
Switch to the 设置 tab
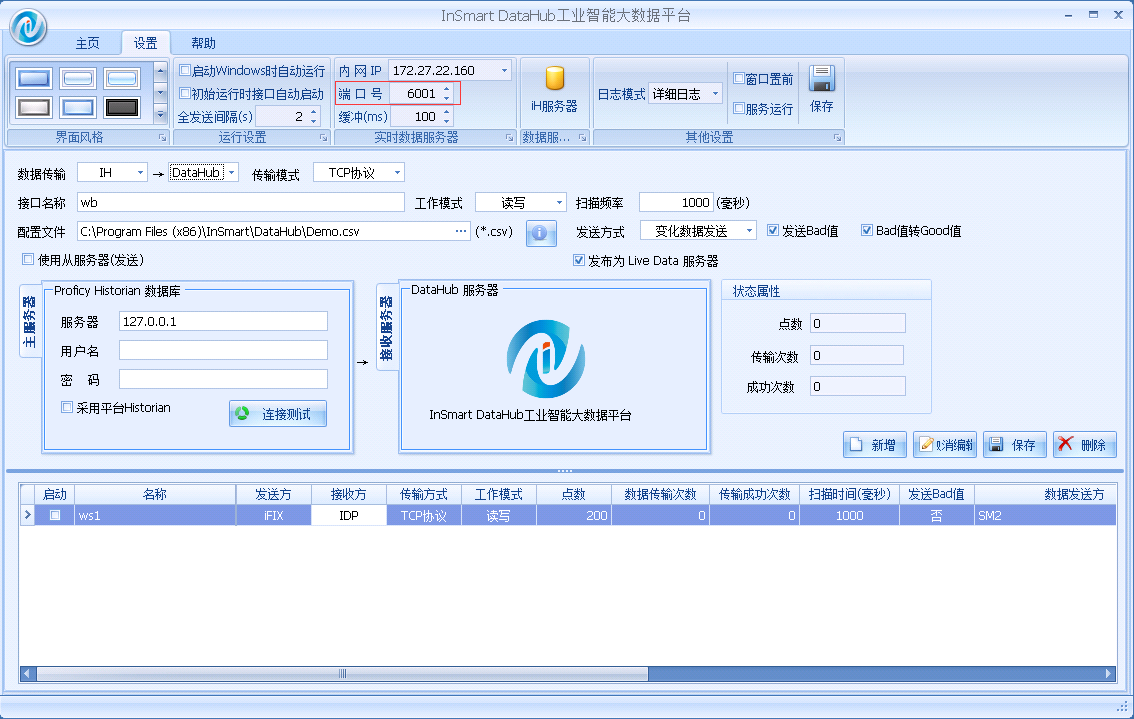pos(145,43)
